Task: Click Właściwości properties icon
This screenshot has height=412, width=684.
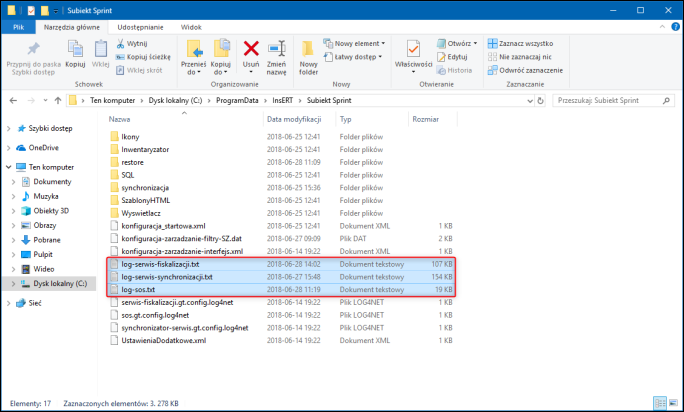Action: point(413,49)
